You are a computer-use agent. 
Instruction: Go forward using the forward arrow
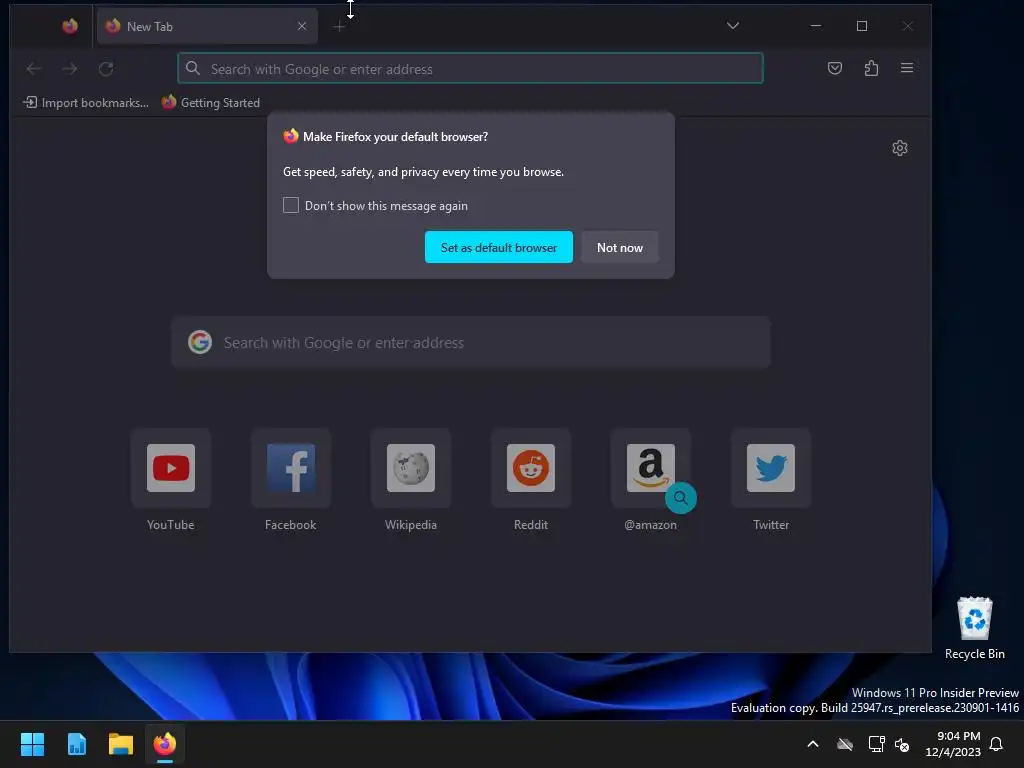70,69
